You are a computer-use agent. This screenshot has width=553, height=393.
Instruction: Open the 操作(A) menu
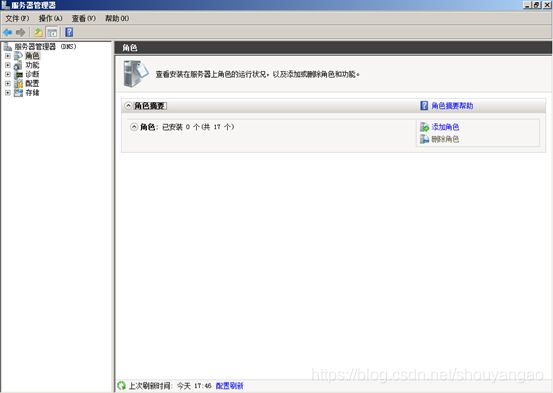pos(50,18)
